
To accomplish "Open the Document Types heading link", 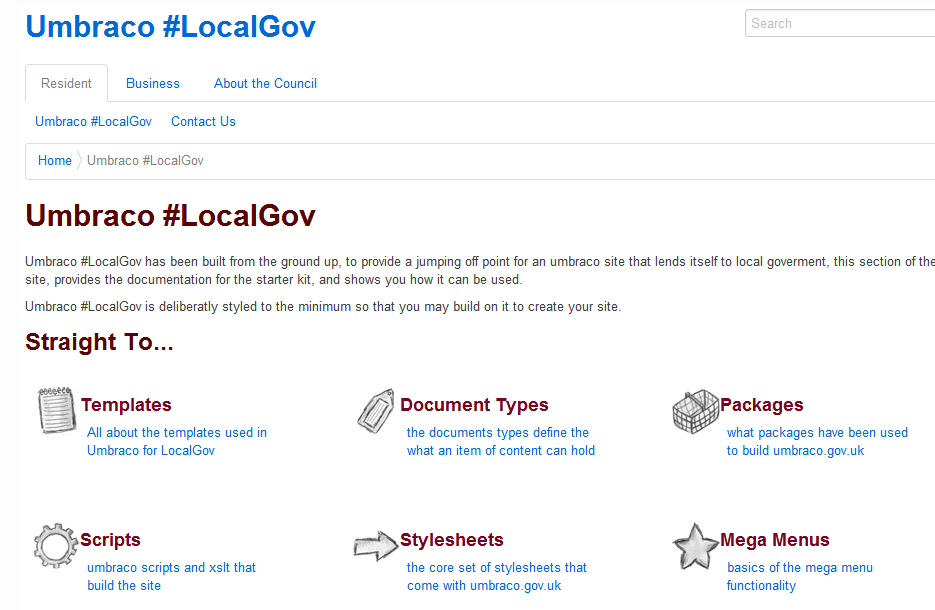I will point(474,405).
